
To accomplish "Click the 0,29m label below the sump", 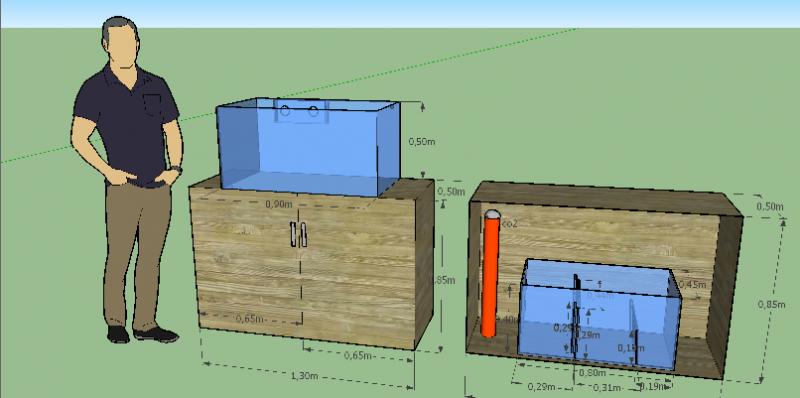I will click(541, 387).
